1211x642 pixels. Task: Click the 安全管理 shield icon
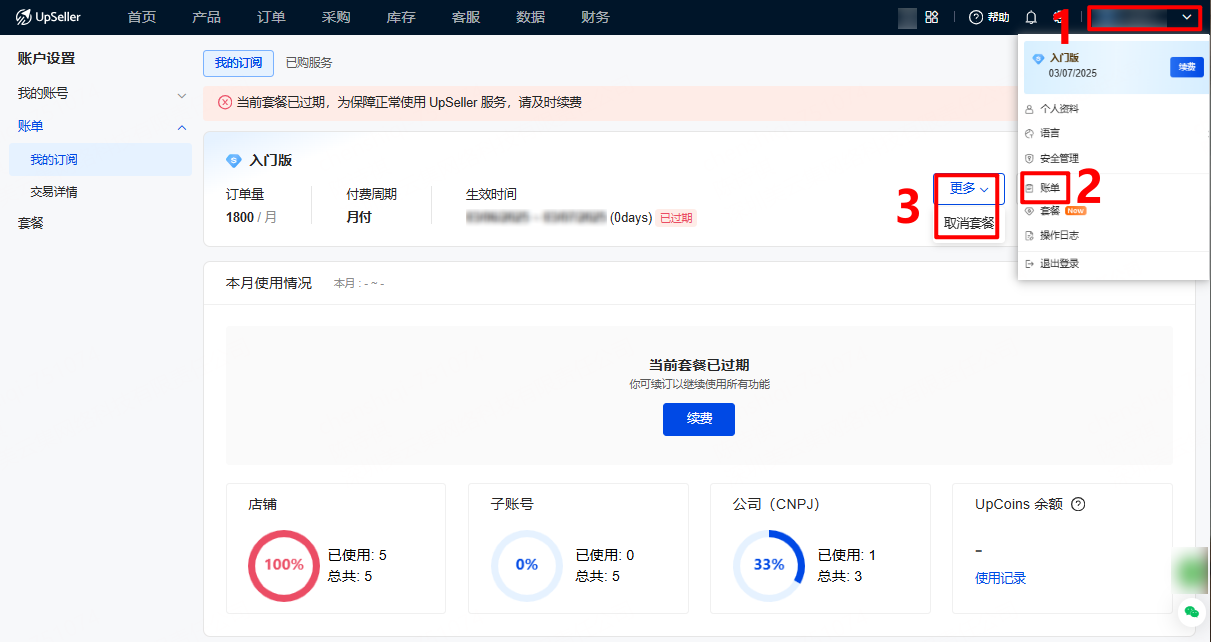[1030, 158]
